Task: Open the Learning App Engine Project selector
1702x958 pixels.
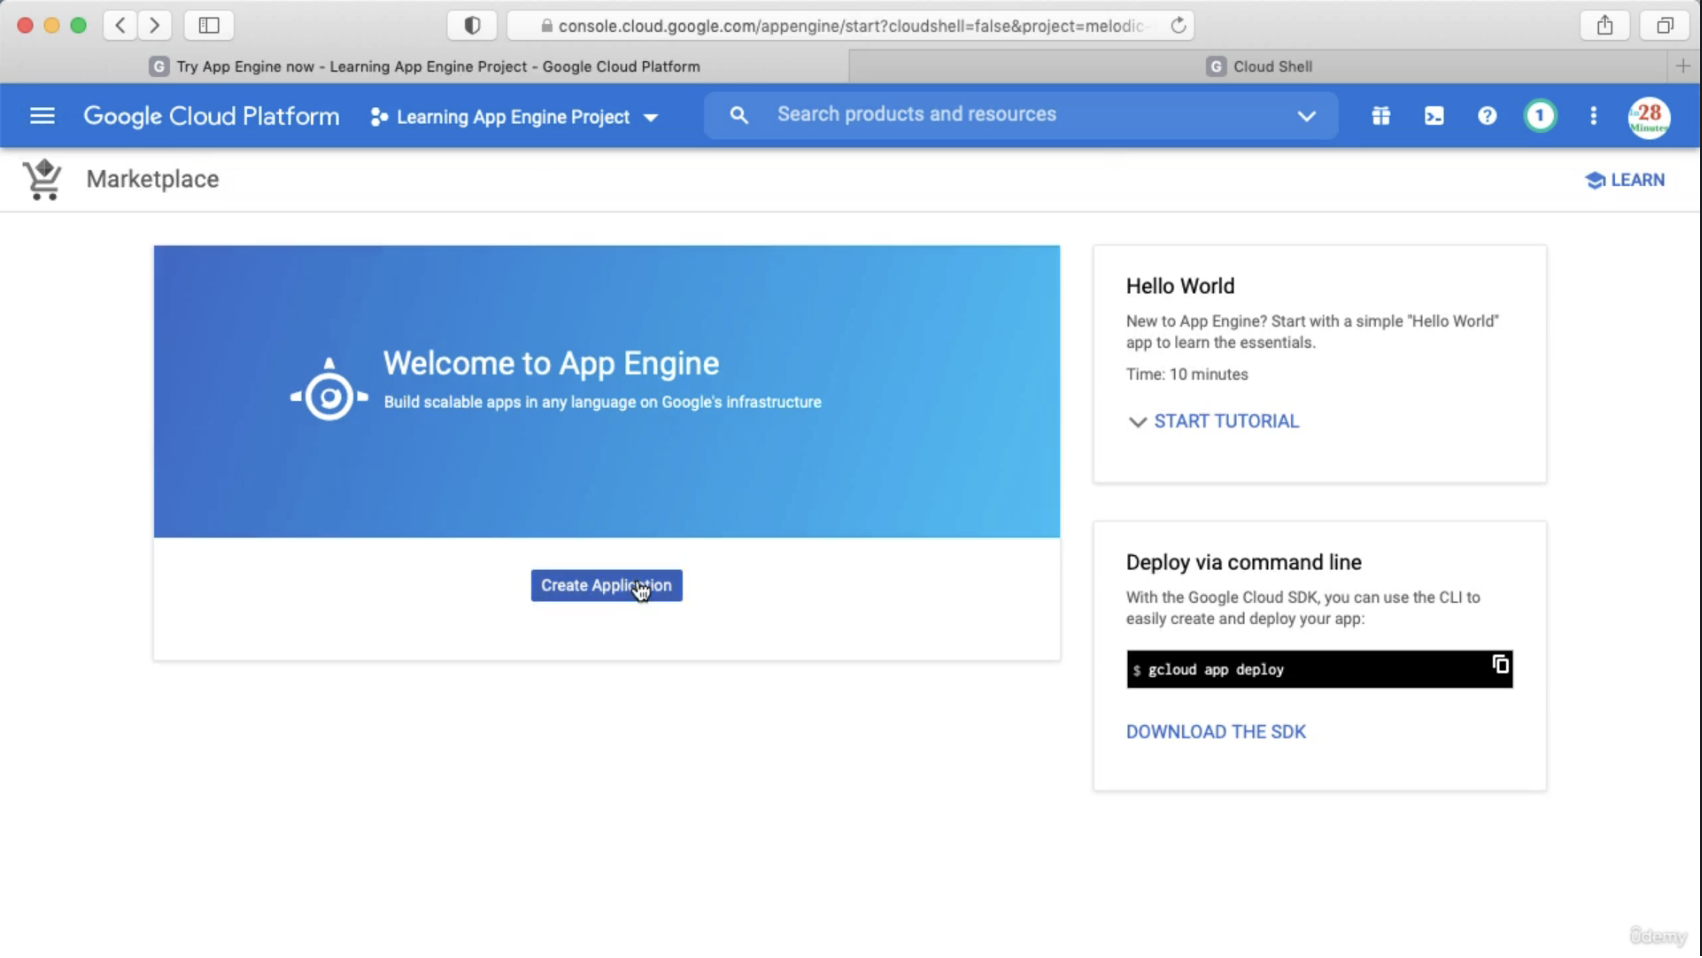Action: [x=514, y=117]
